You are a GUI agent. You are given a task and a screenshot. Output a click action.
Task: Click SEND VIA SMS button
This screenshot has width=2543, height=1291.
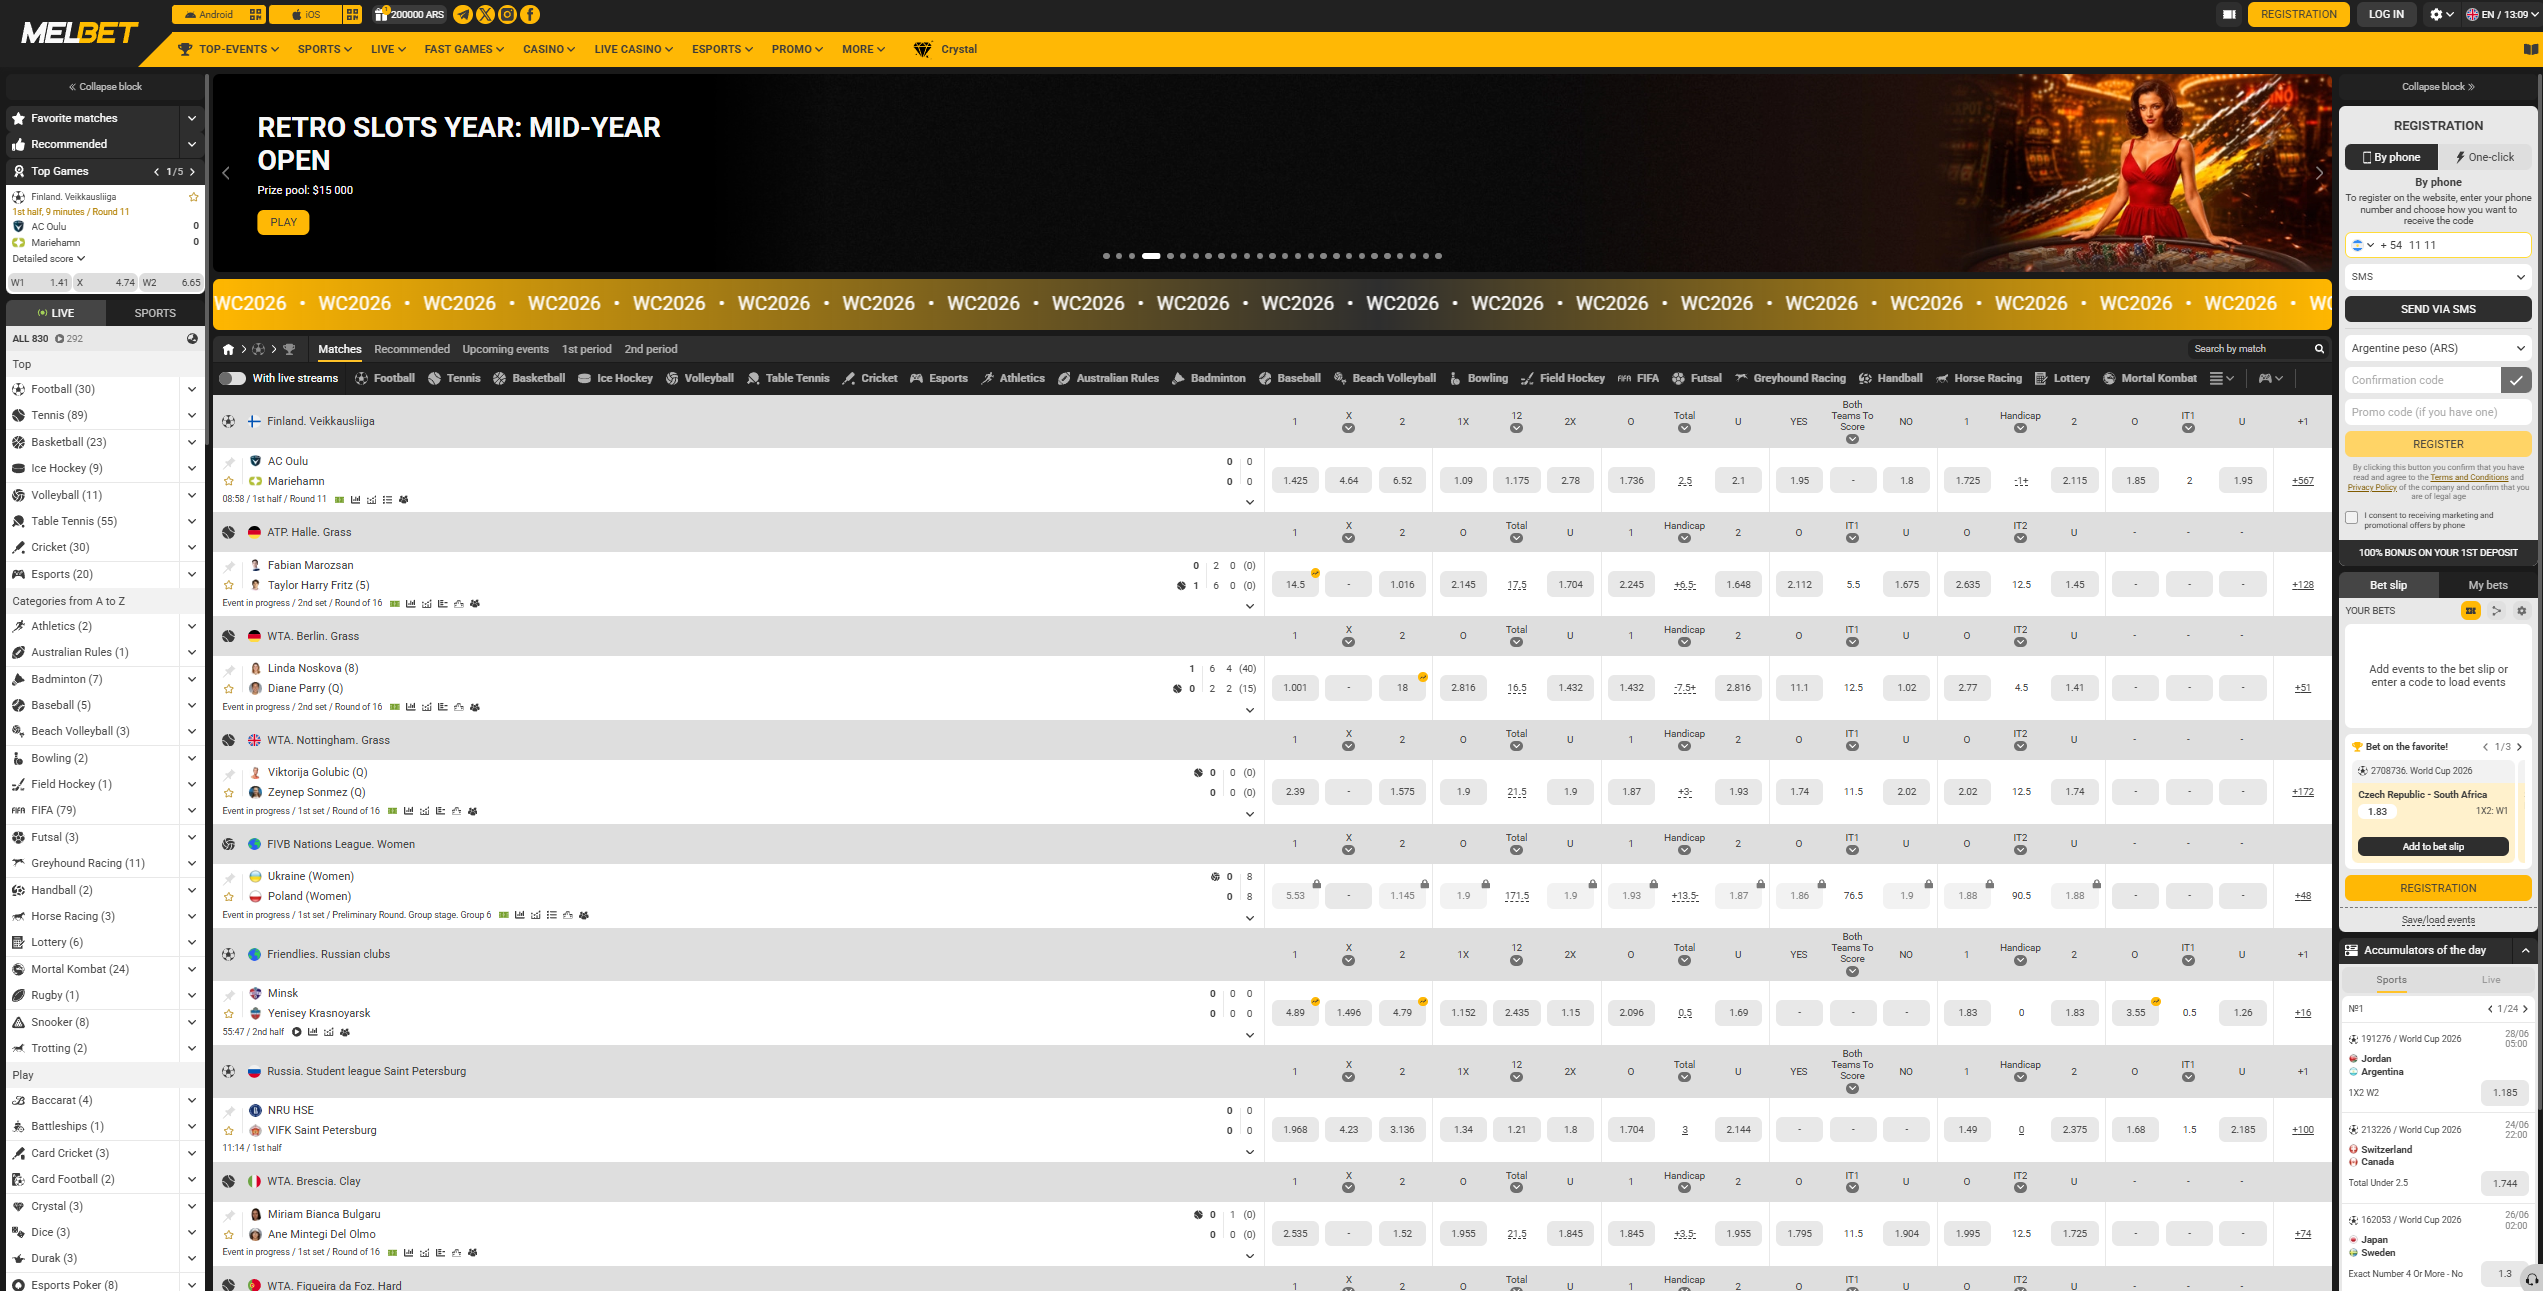(2437, 309)
